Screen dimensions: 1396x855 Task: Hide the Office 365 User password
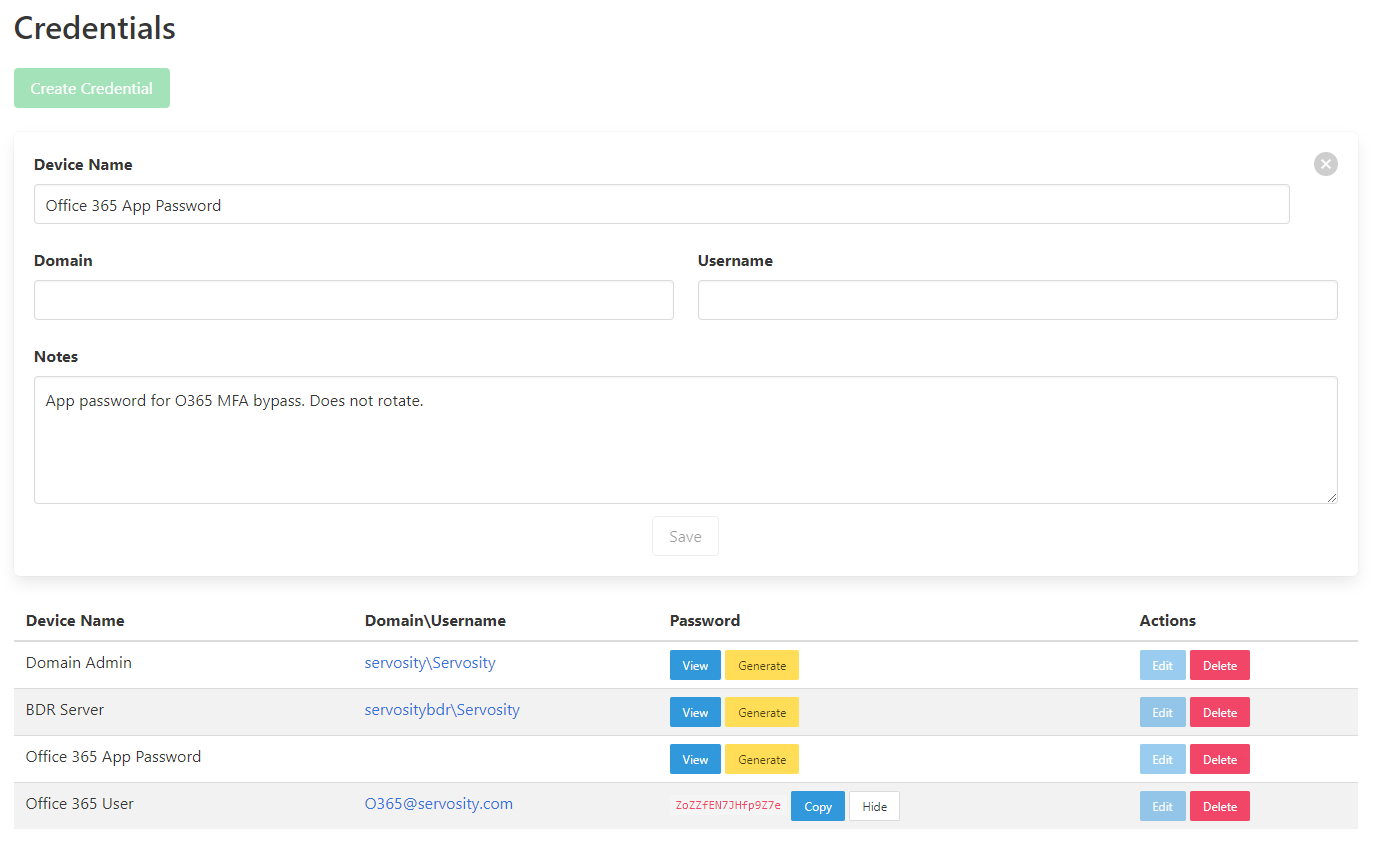click(x=874, y=807)
